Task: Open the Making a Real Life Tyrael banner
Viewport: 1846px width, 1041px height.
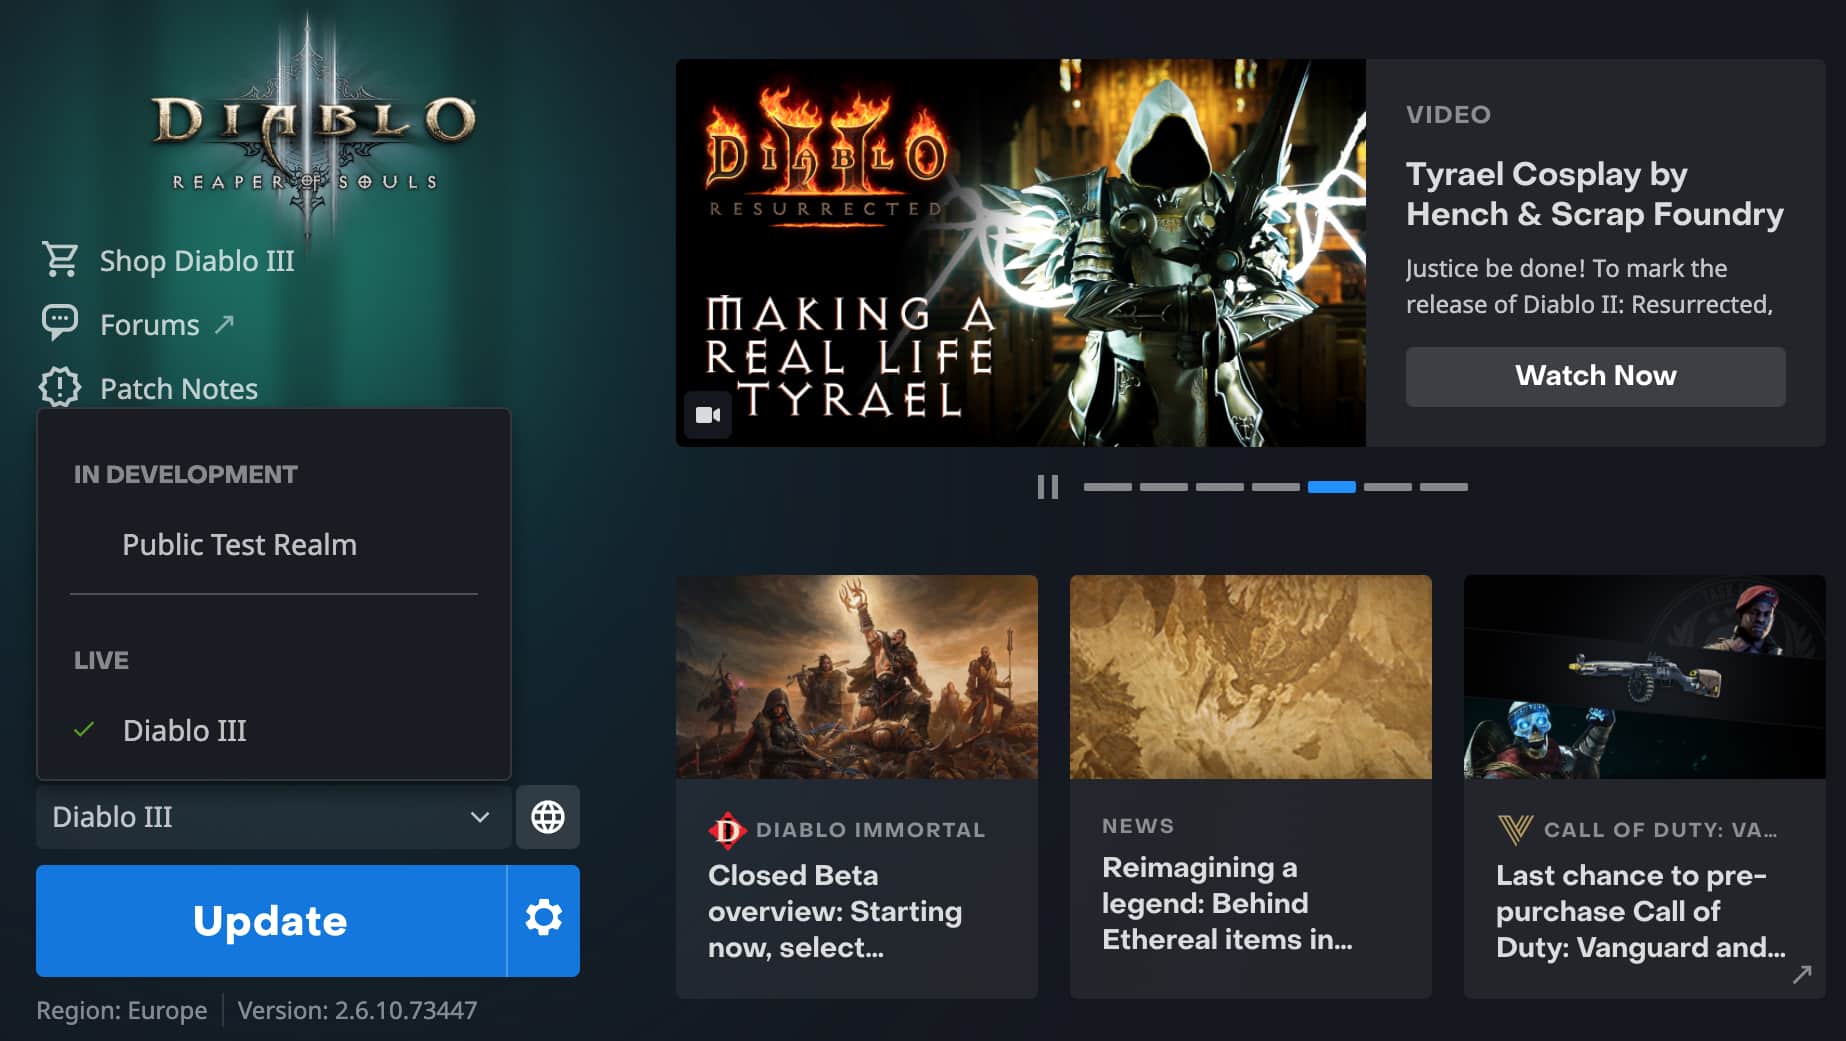Action: [1021, 253]
